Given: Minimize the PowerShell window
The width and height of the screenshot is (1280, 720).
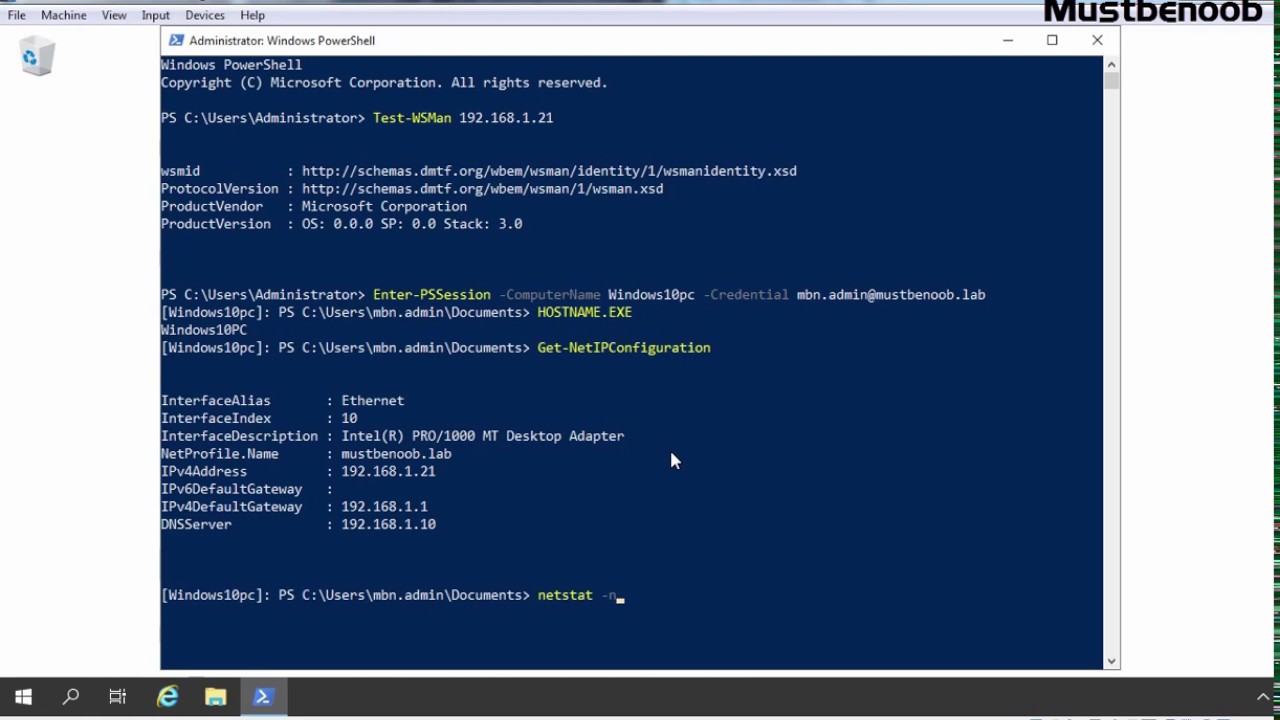Looking at the screenshot, I should click(1008, 40).
